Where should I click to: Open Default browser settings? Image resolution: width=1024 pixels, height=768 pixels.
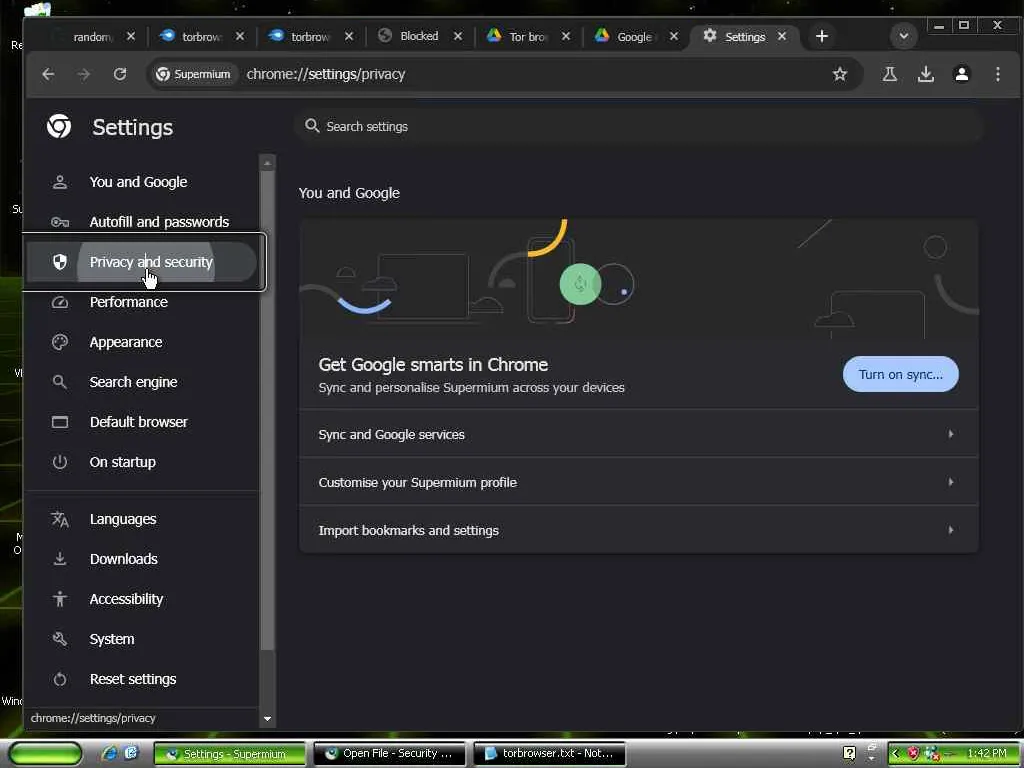[x=138, y=423]
